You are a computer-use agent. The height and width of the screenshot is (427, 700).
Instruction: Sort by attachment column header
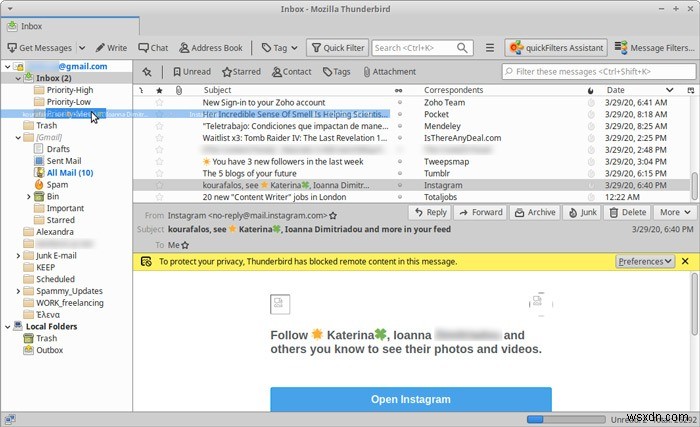tap(179, 90)
